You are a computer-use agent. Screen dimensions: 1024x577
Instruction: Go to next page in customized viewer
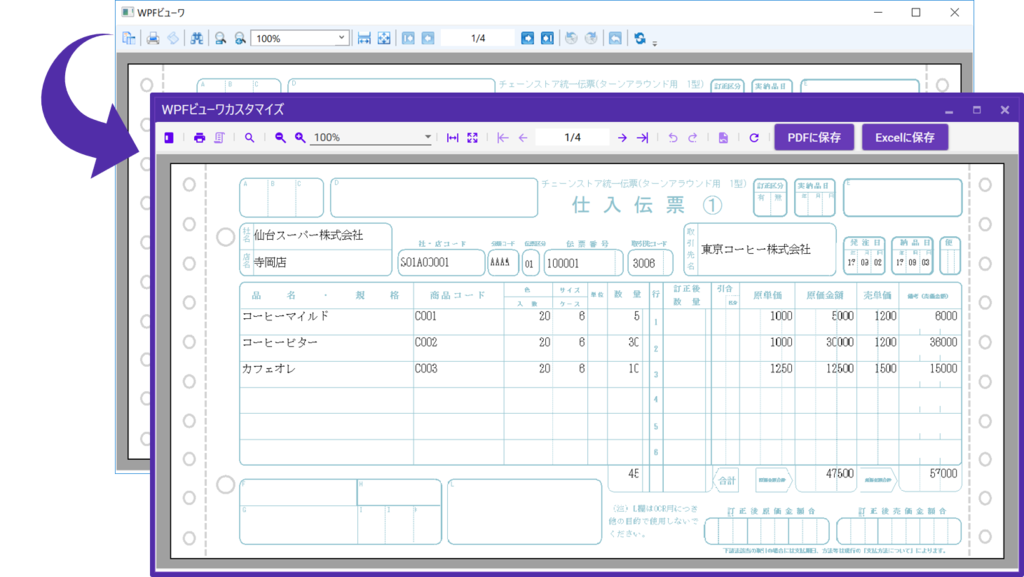622,138
